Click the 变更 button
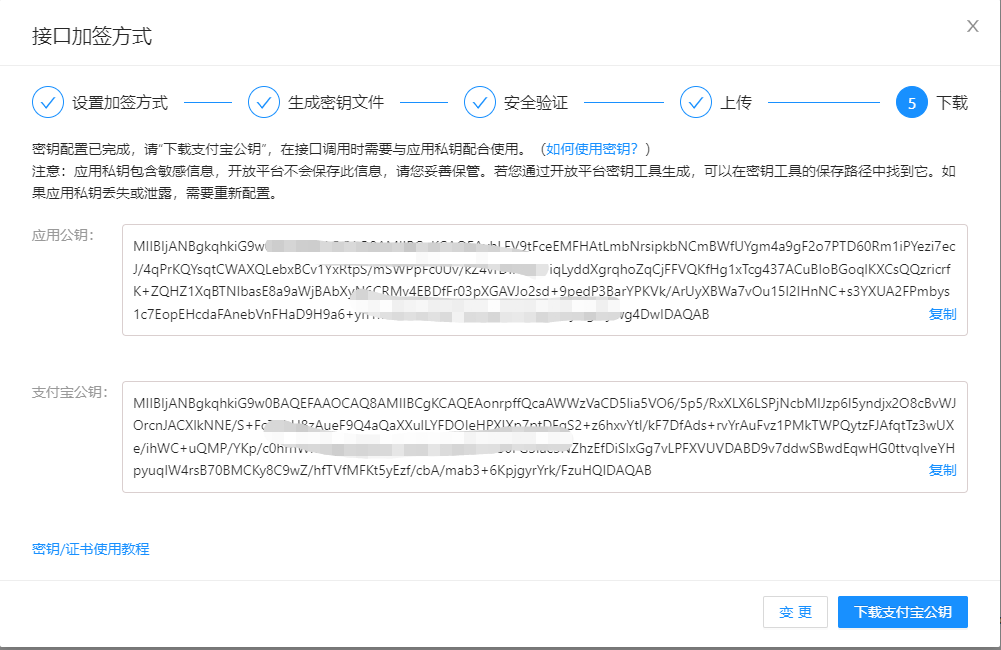 click(x=795, y=612)
